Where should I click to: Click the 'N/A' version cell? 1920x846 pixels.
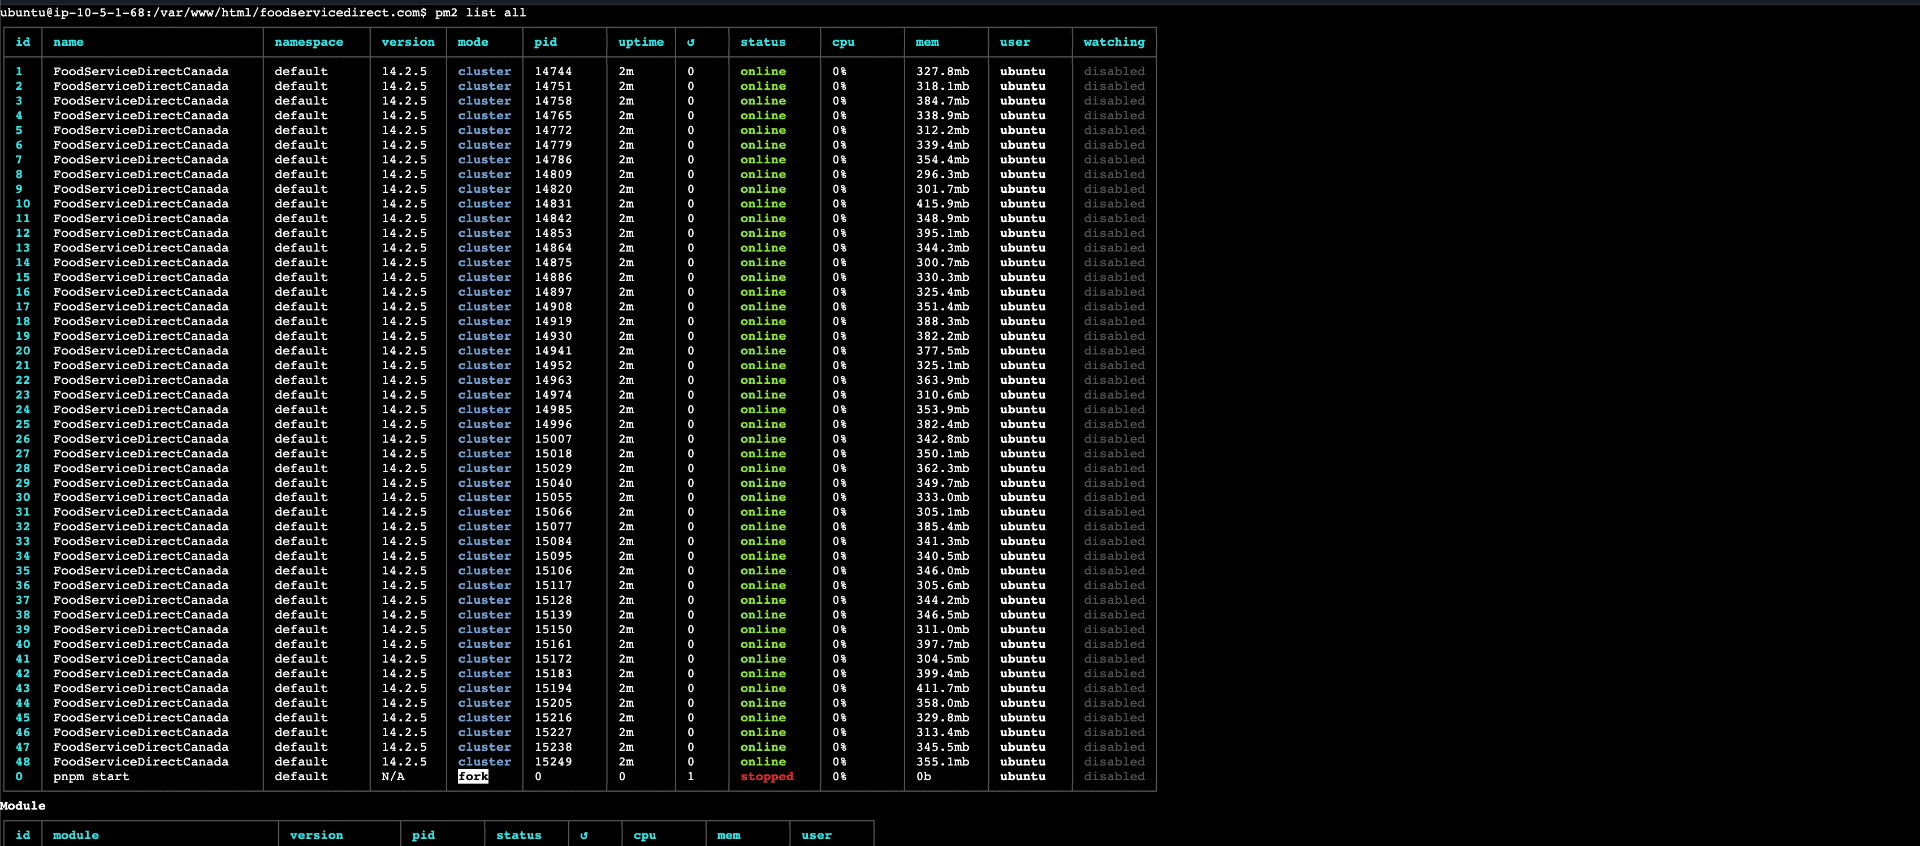[393, 776]
